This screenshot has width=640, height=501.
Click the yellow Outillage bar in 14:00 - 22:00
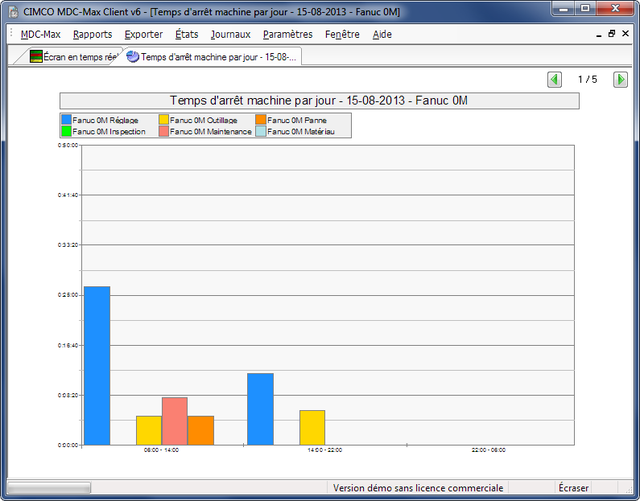click(312, 428)
